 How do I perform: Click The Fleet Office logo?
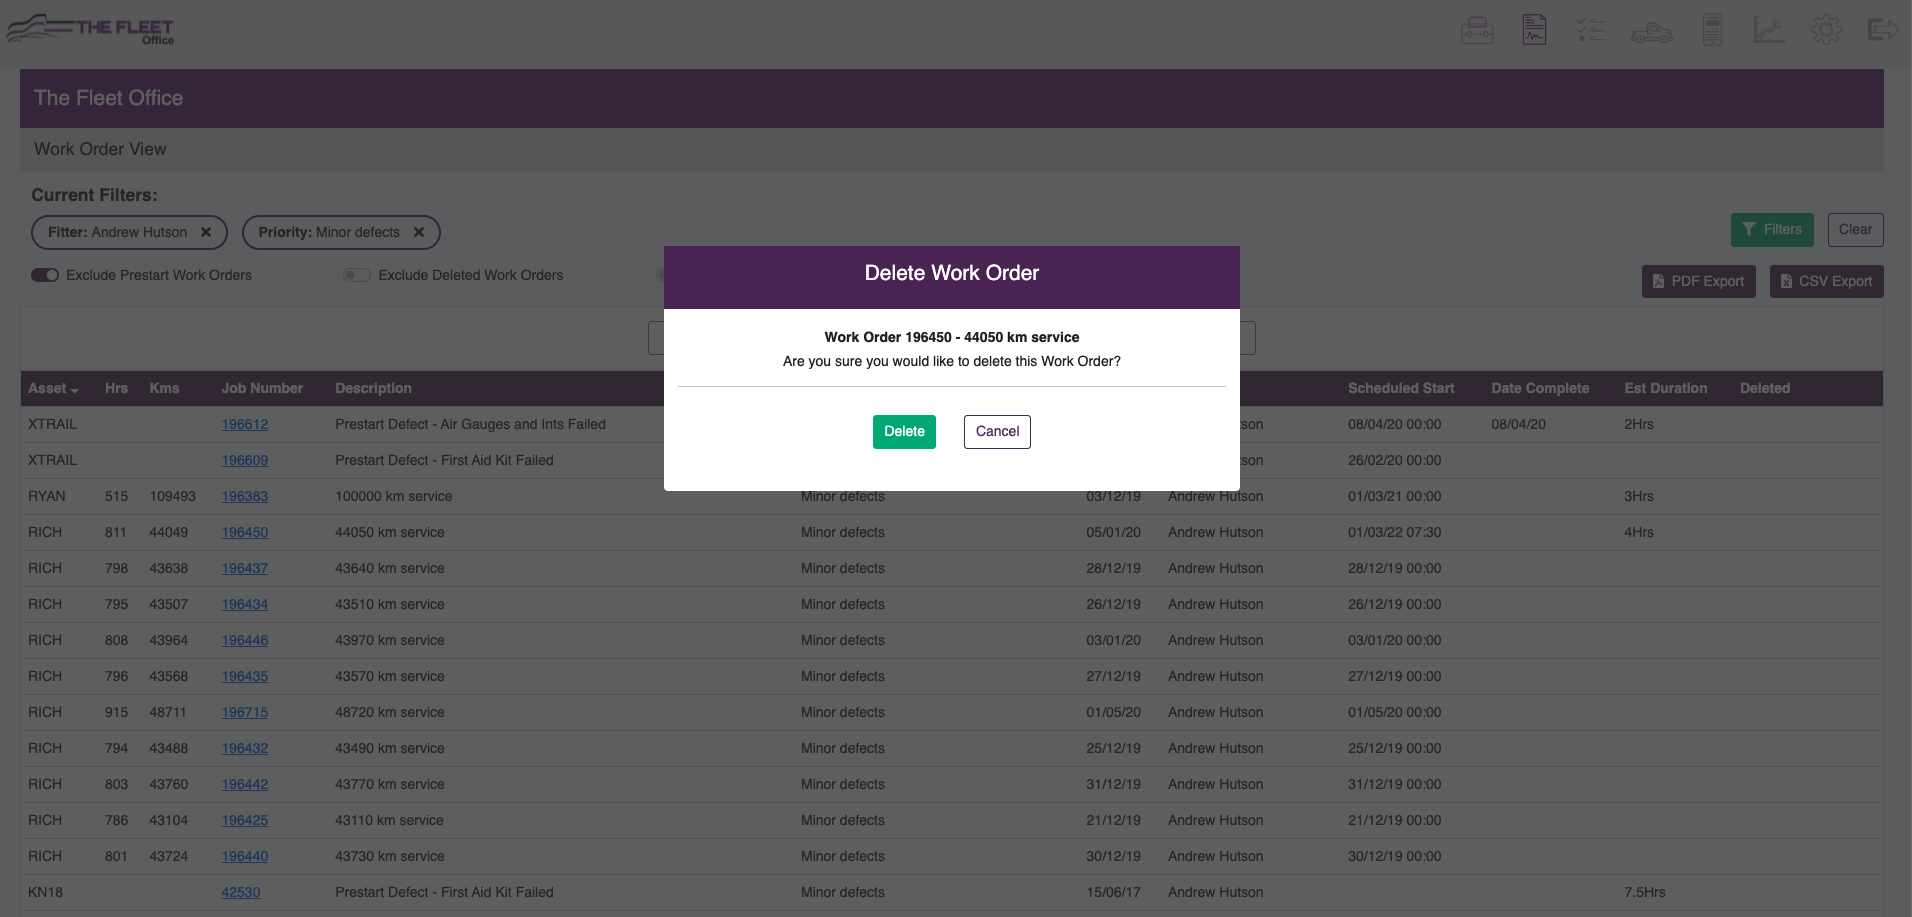tap(91, 29)
